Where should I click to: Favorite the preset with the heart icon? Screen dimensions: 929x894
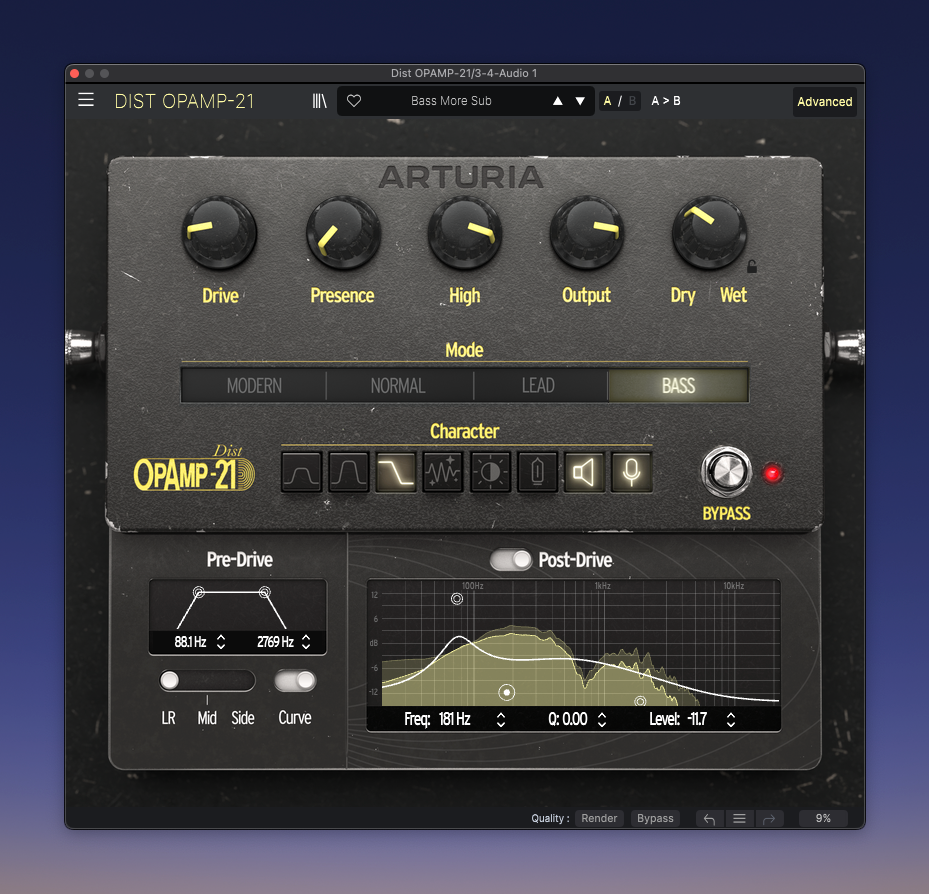tap(354, 101)
